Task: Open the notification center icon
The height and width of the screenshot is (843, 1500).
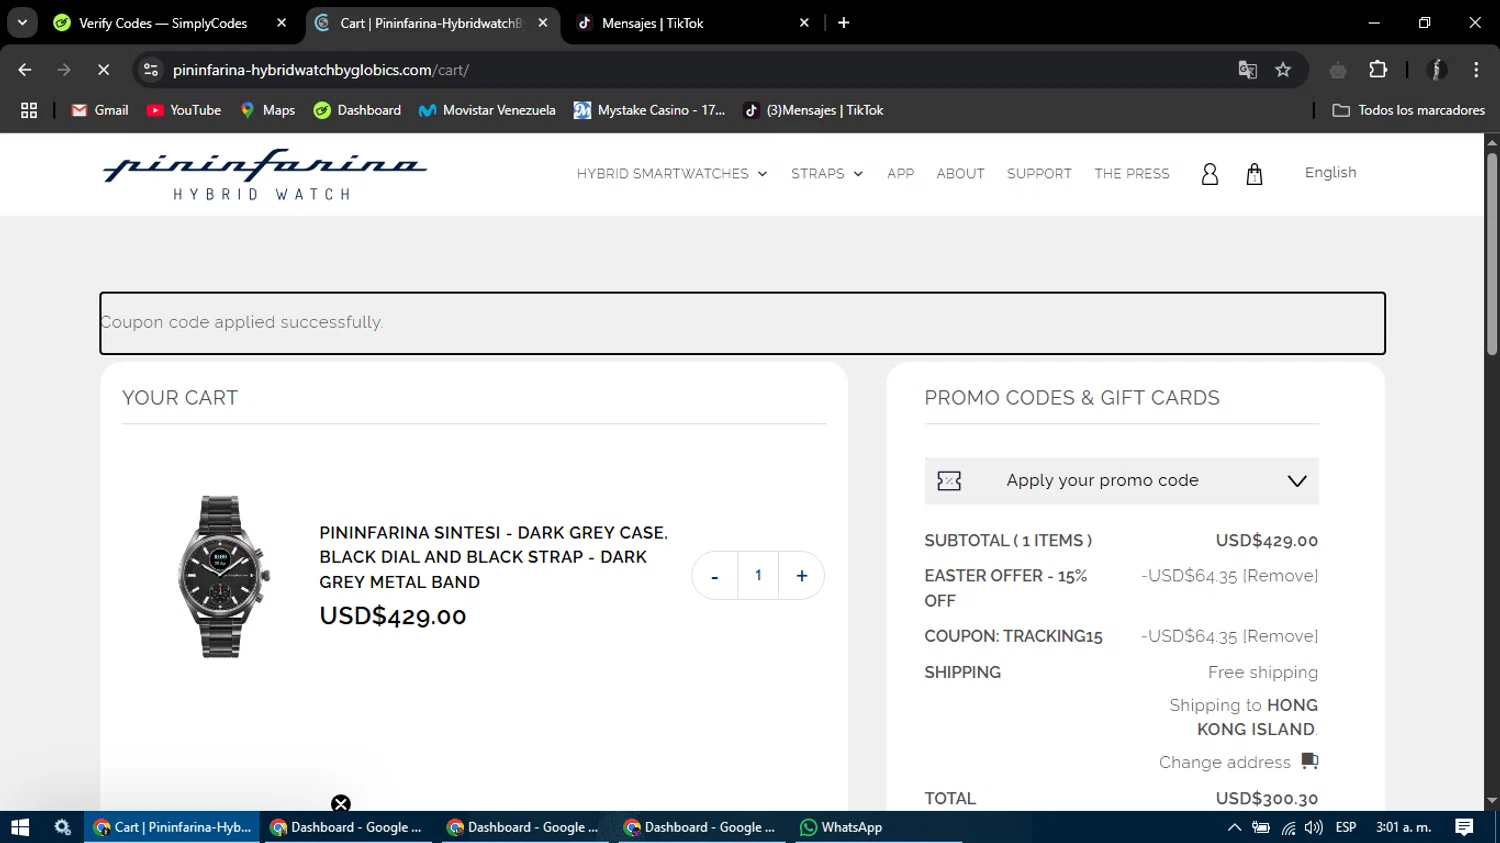Action: click(x=1464, y=827)
